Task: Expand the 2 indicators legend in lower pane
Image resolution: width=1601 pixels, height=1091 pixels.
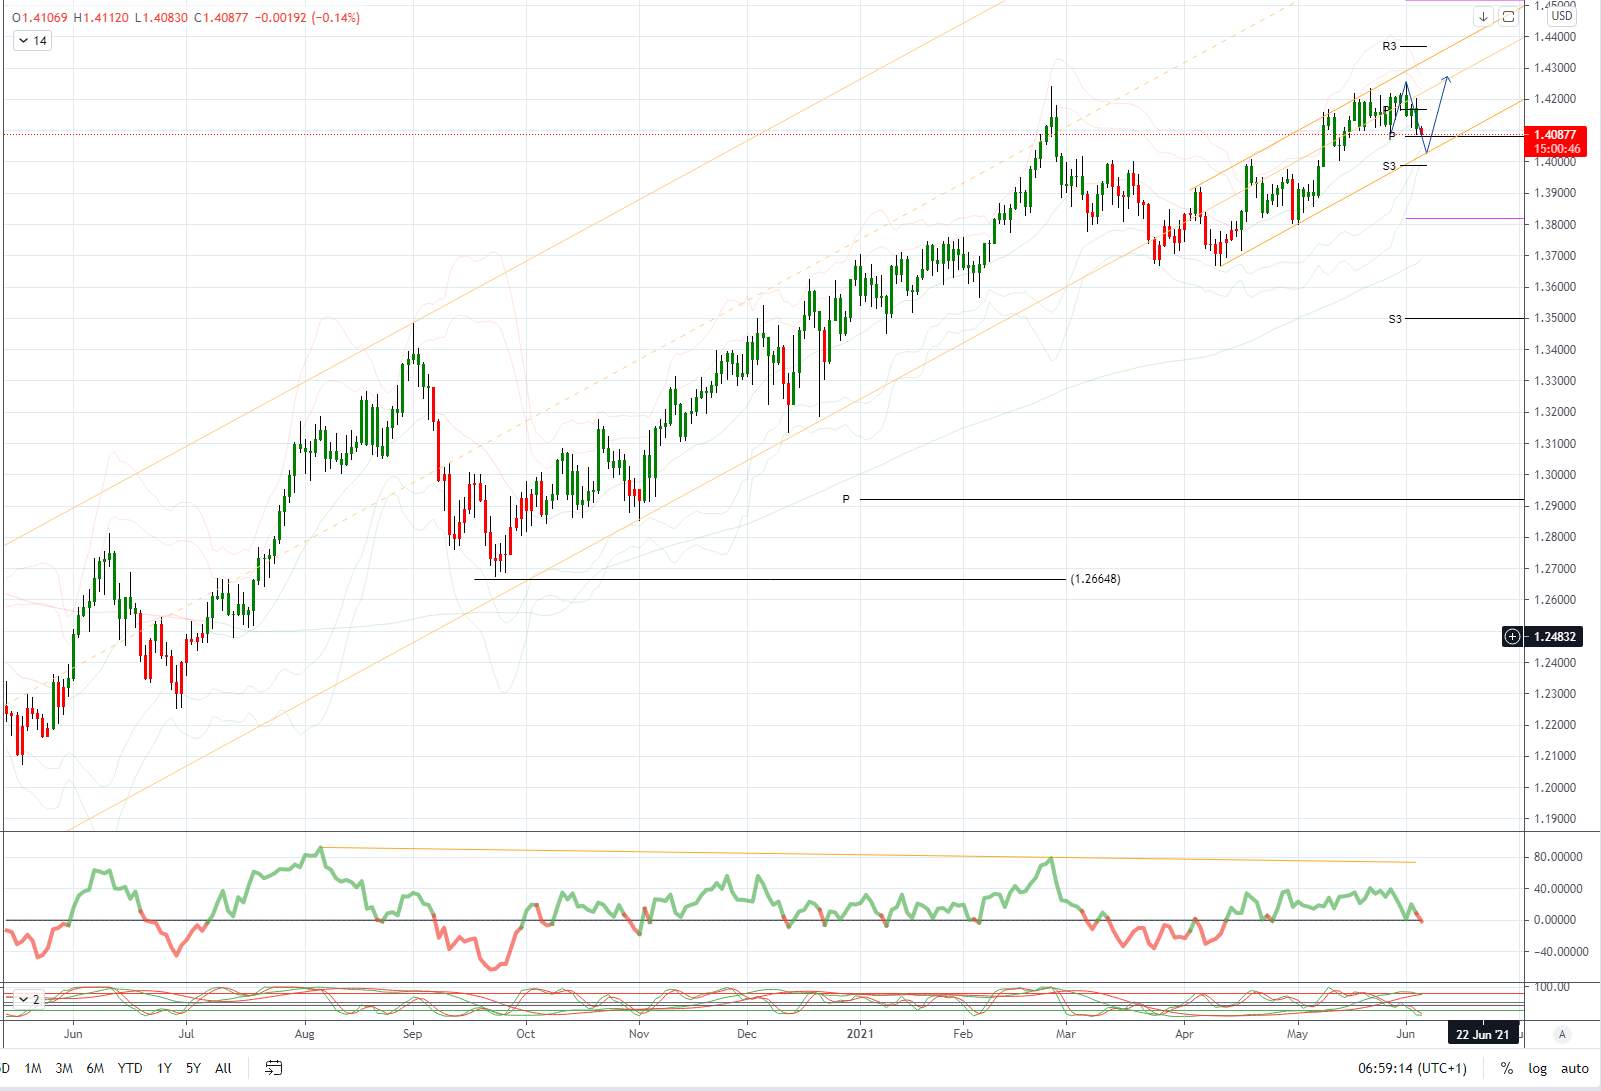Action: click(28, 999)
